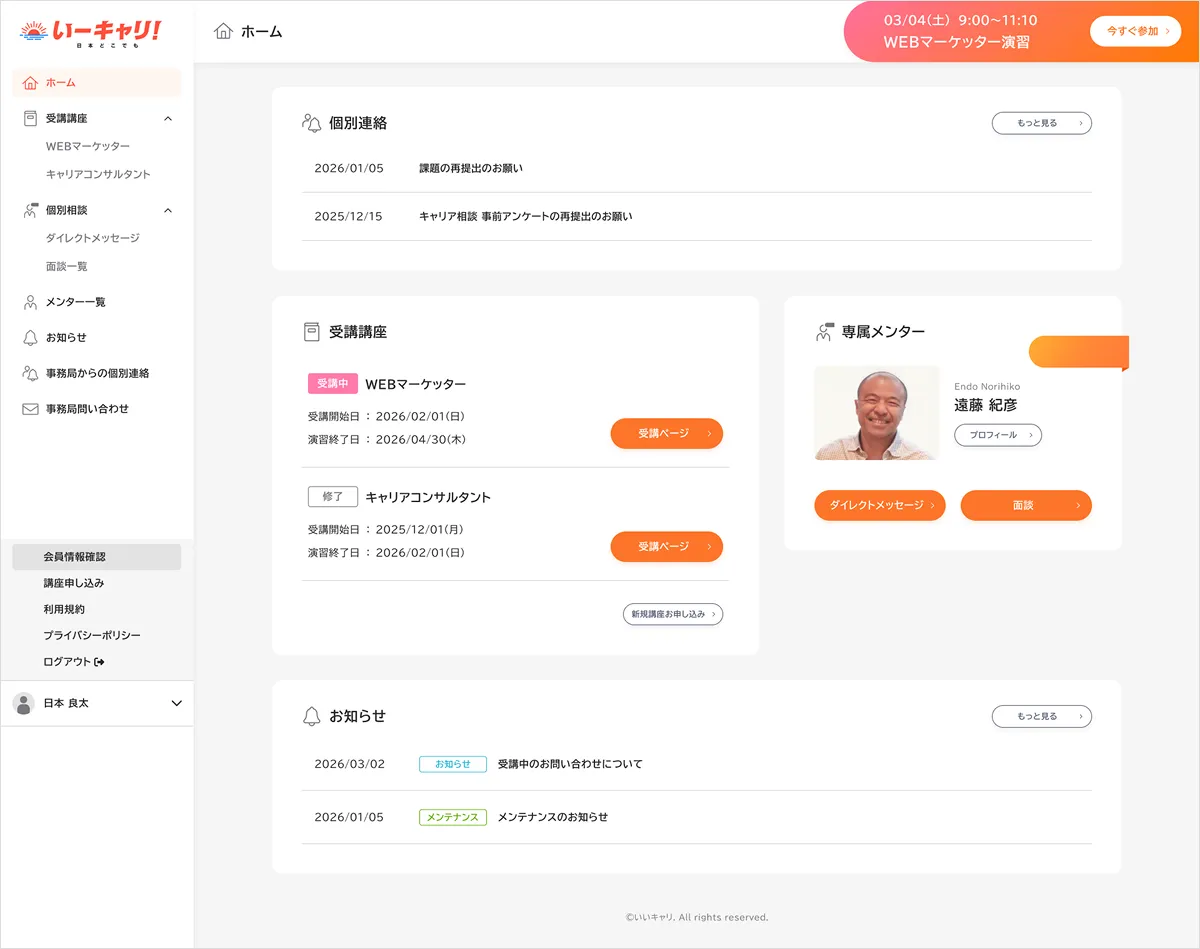This screenshot has width=1200, height=949.
Task: Click the 個別相談 person icon in sidebar
Action: pyautogui.click(x=30, y=211)
